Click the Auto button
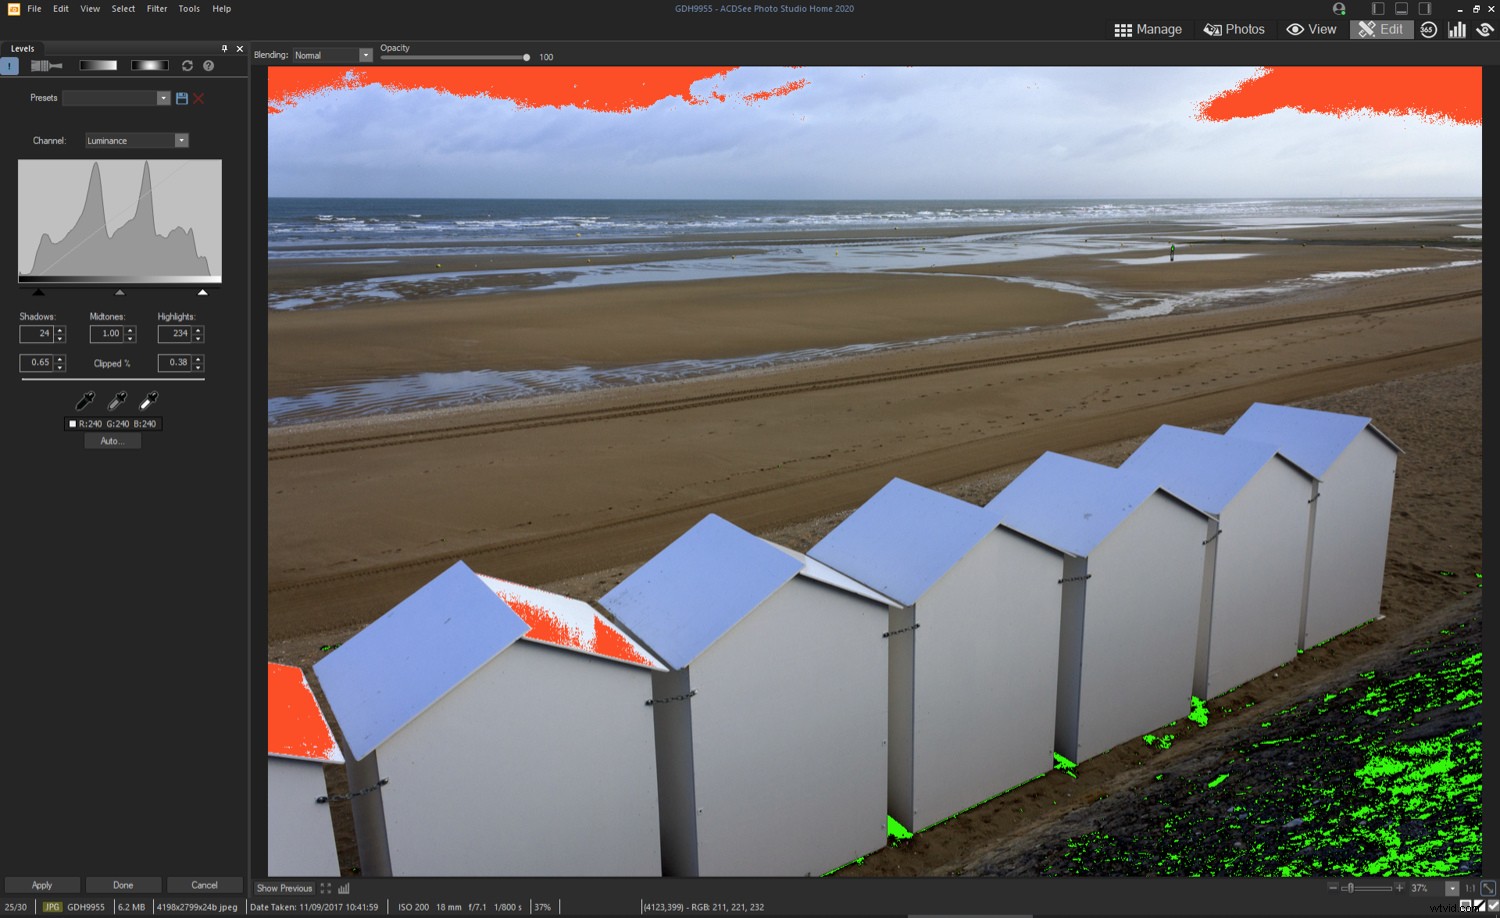 coord(112,440)
